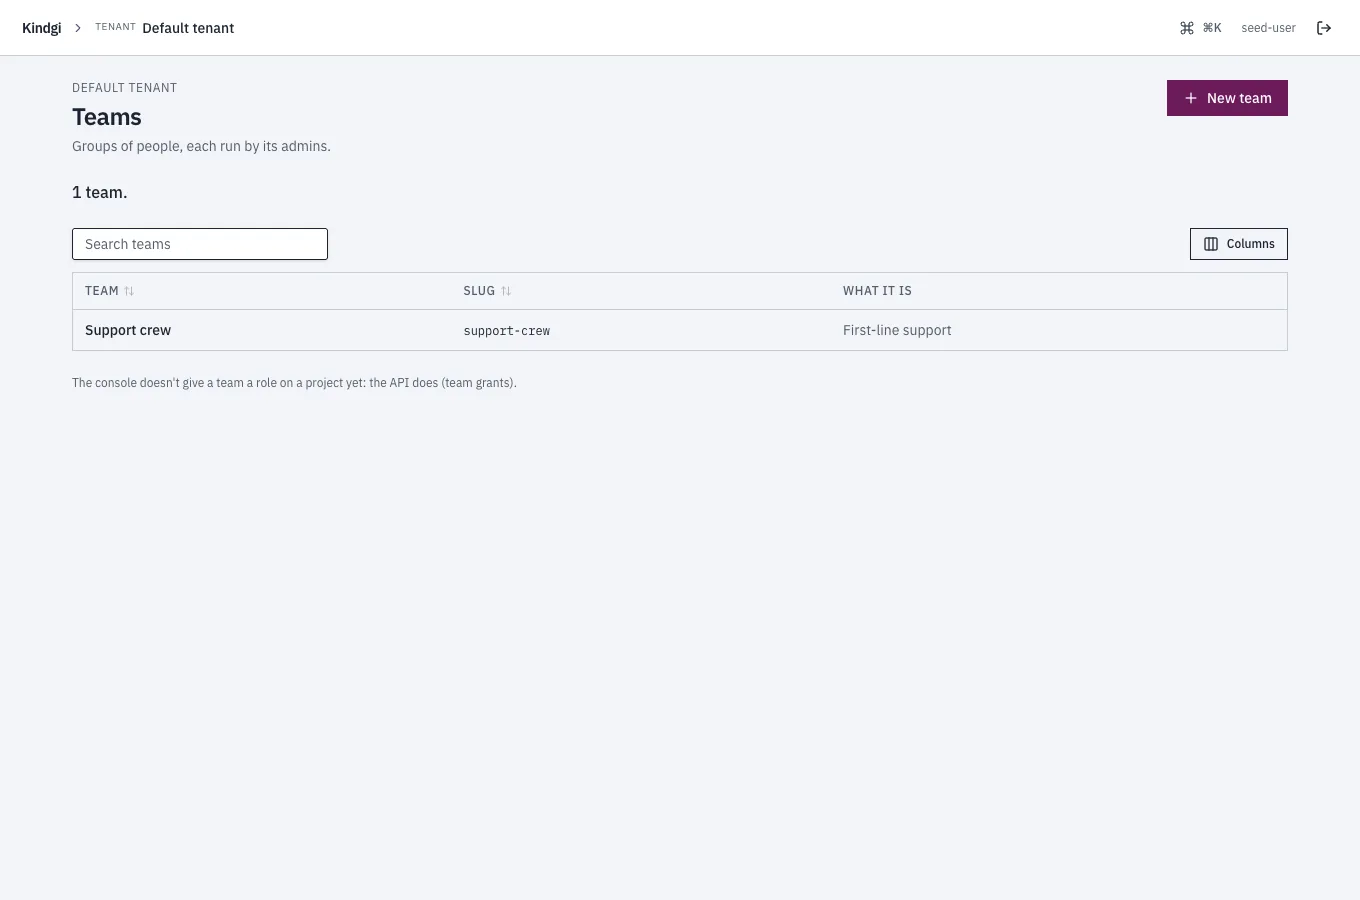This screenshot has width=1360, height=900.
Task: Click the WHAT IT IS column header
Action: [x=877, y=291]
